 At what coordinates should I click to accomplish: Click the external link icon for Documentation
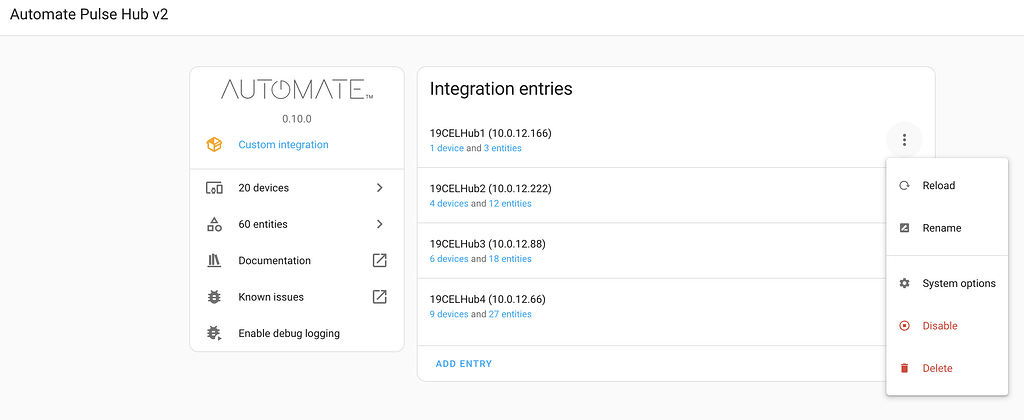pos(379,261)
